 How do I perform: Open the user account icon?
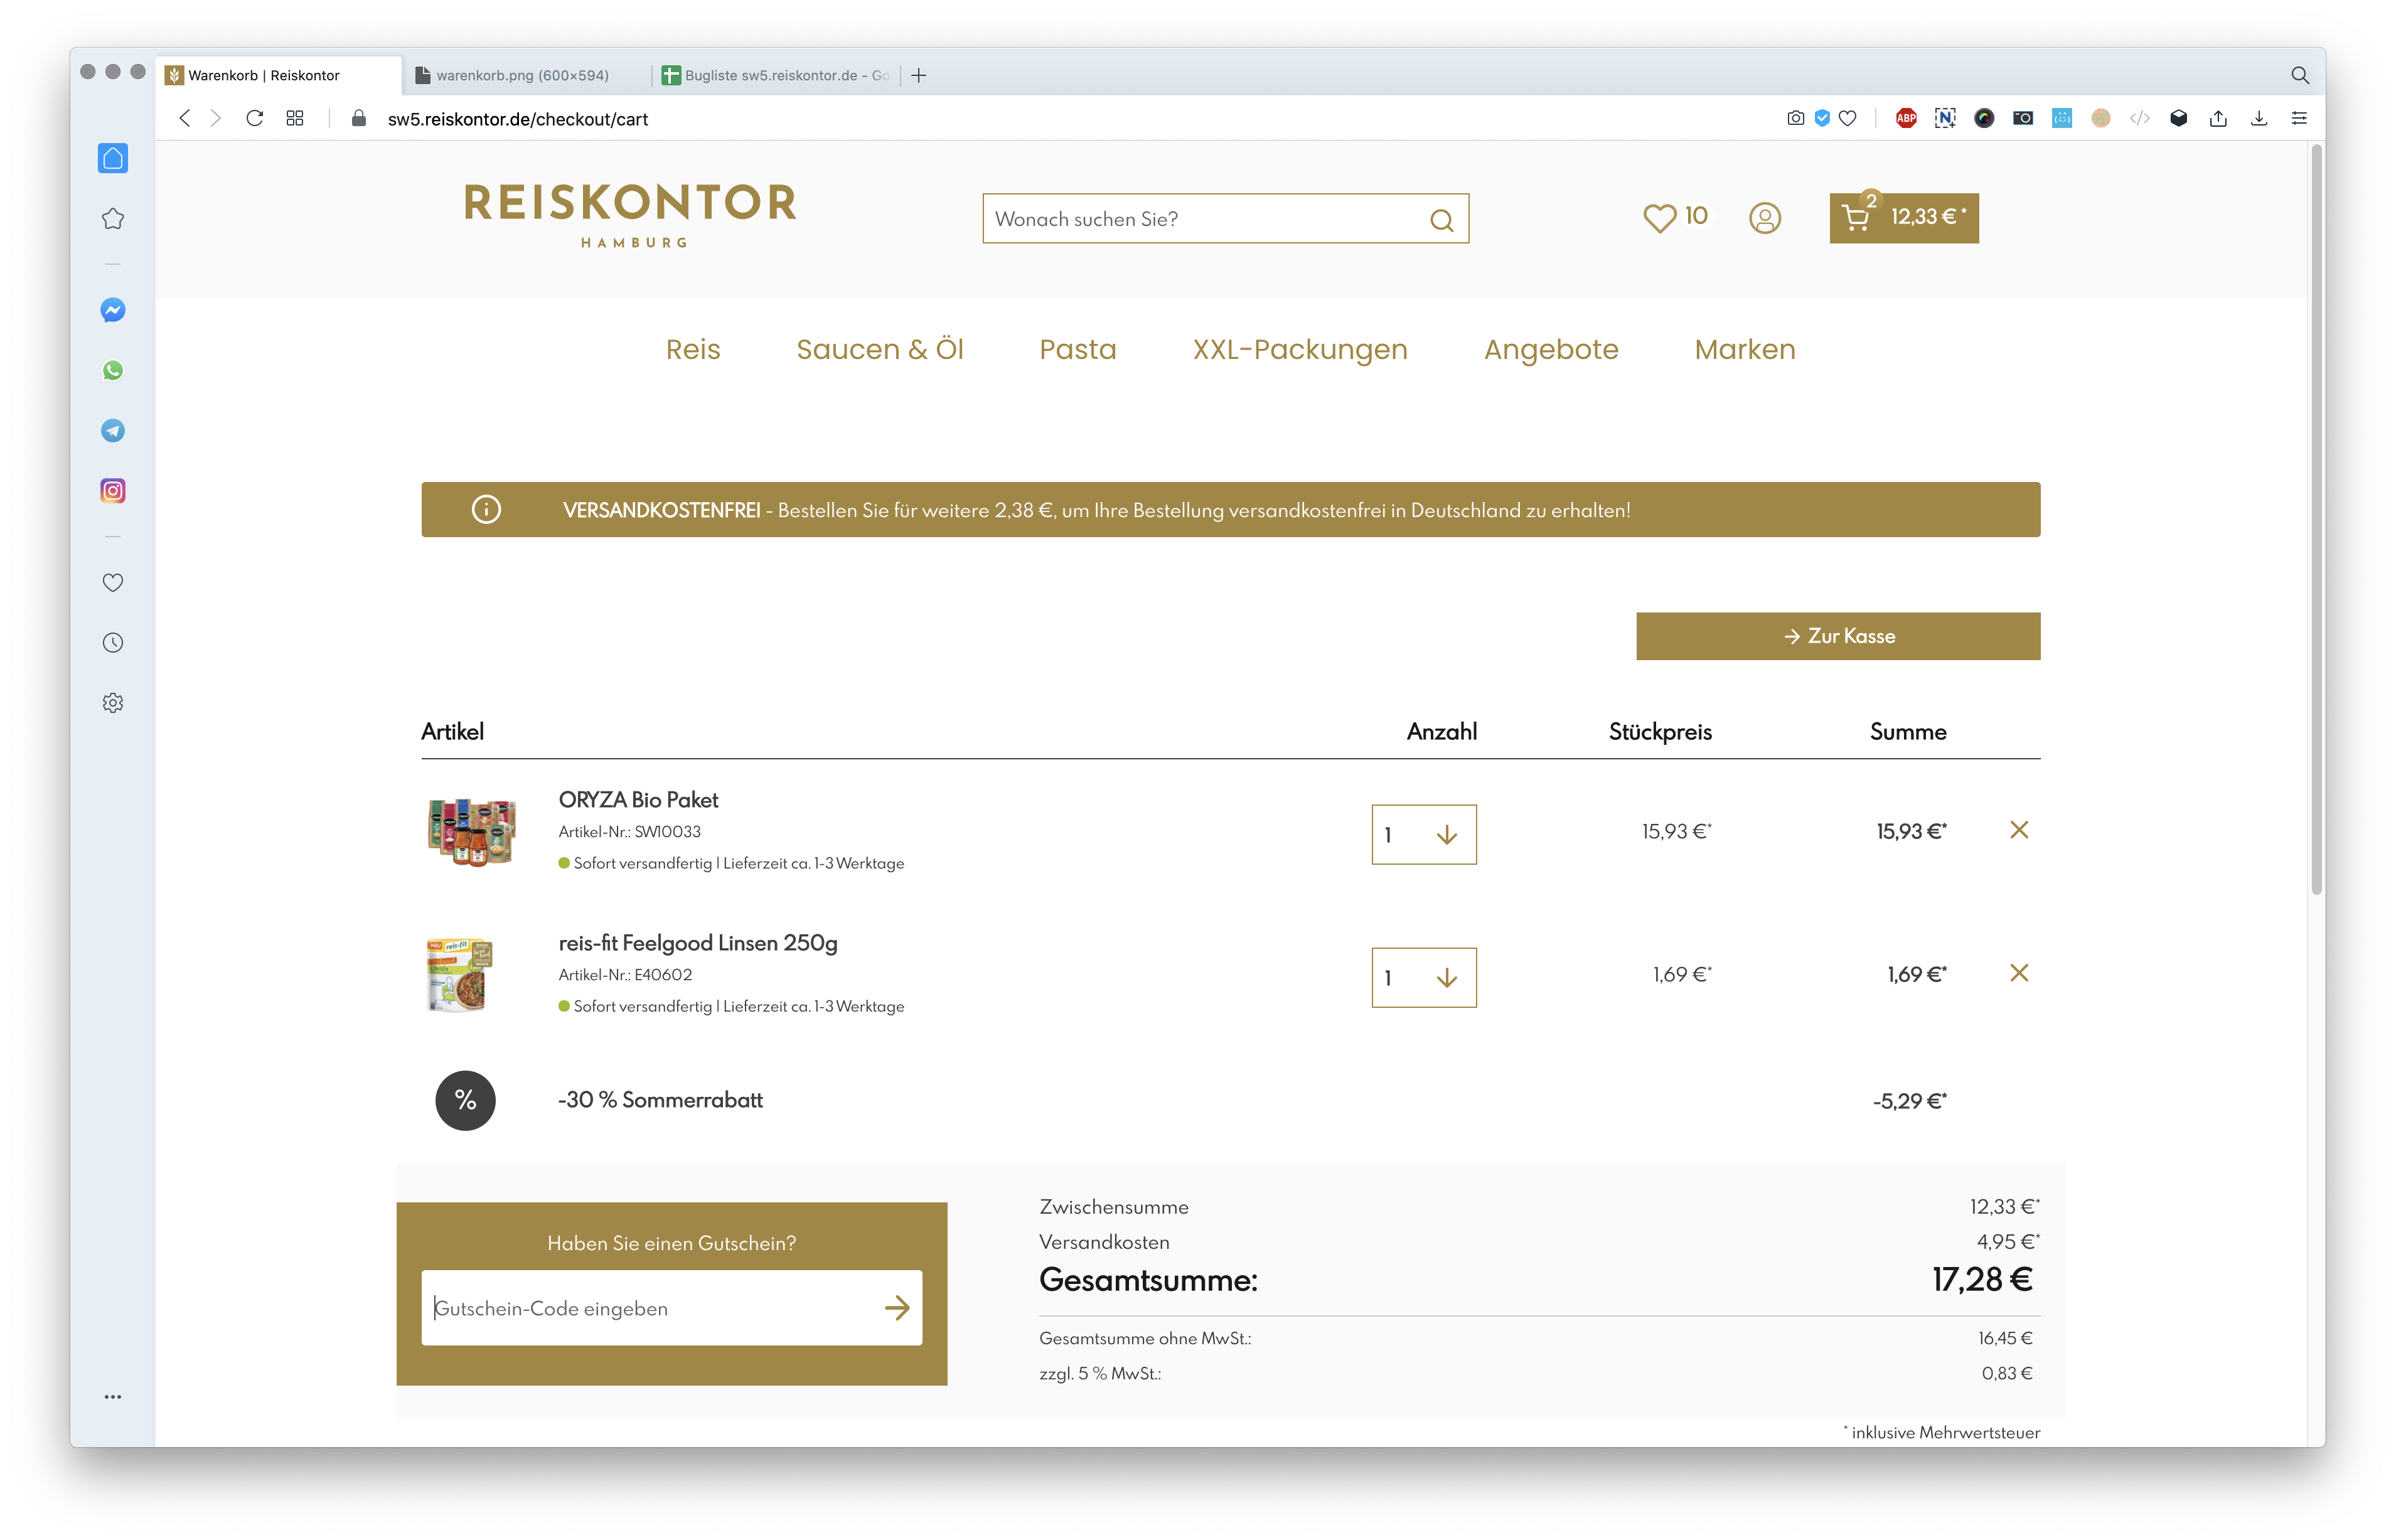(x=1764, y=218)
